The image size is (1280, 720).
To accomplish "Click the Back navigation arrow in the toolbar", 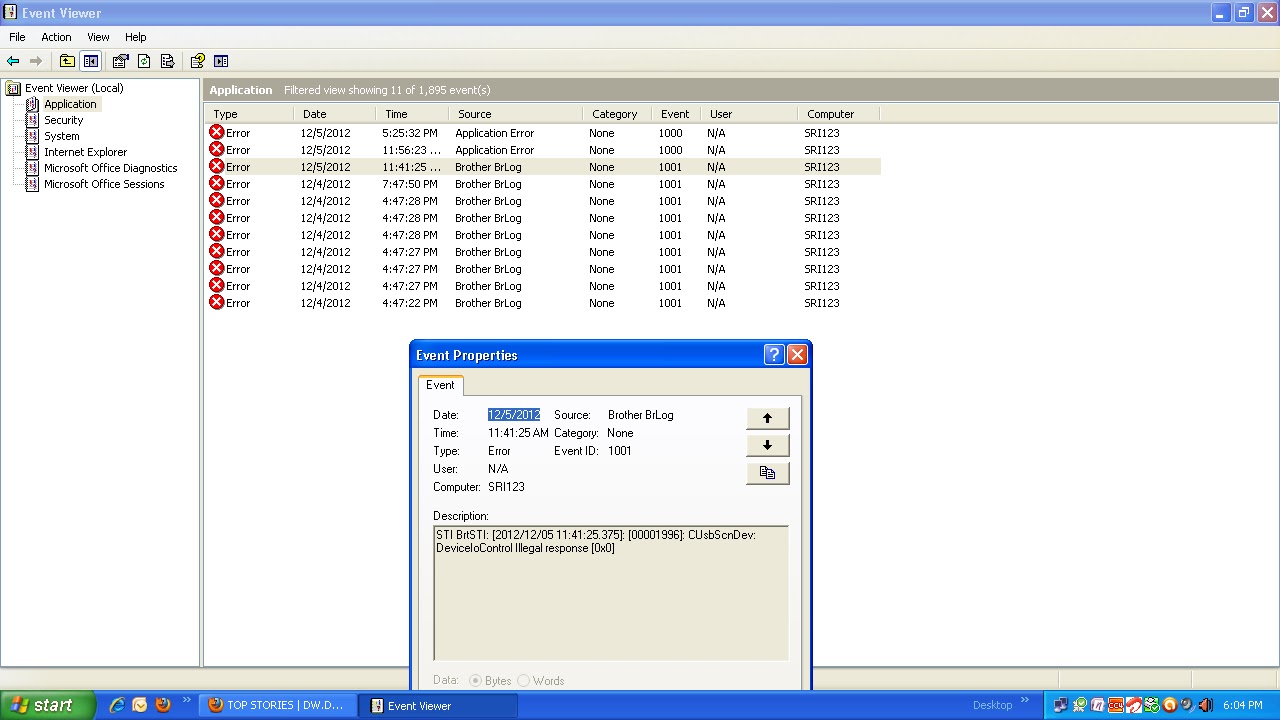I will pyautogui.click(x=14, y=60).
